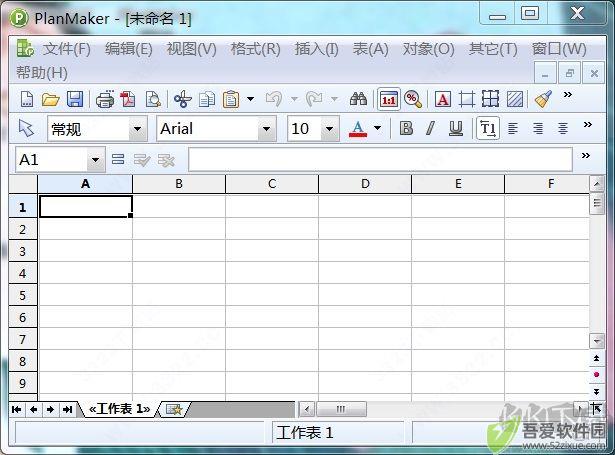Screen dimensions: 615x455
Task: Open character format with red A icon
Action: (x=443, y=99)
